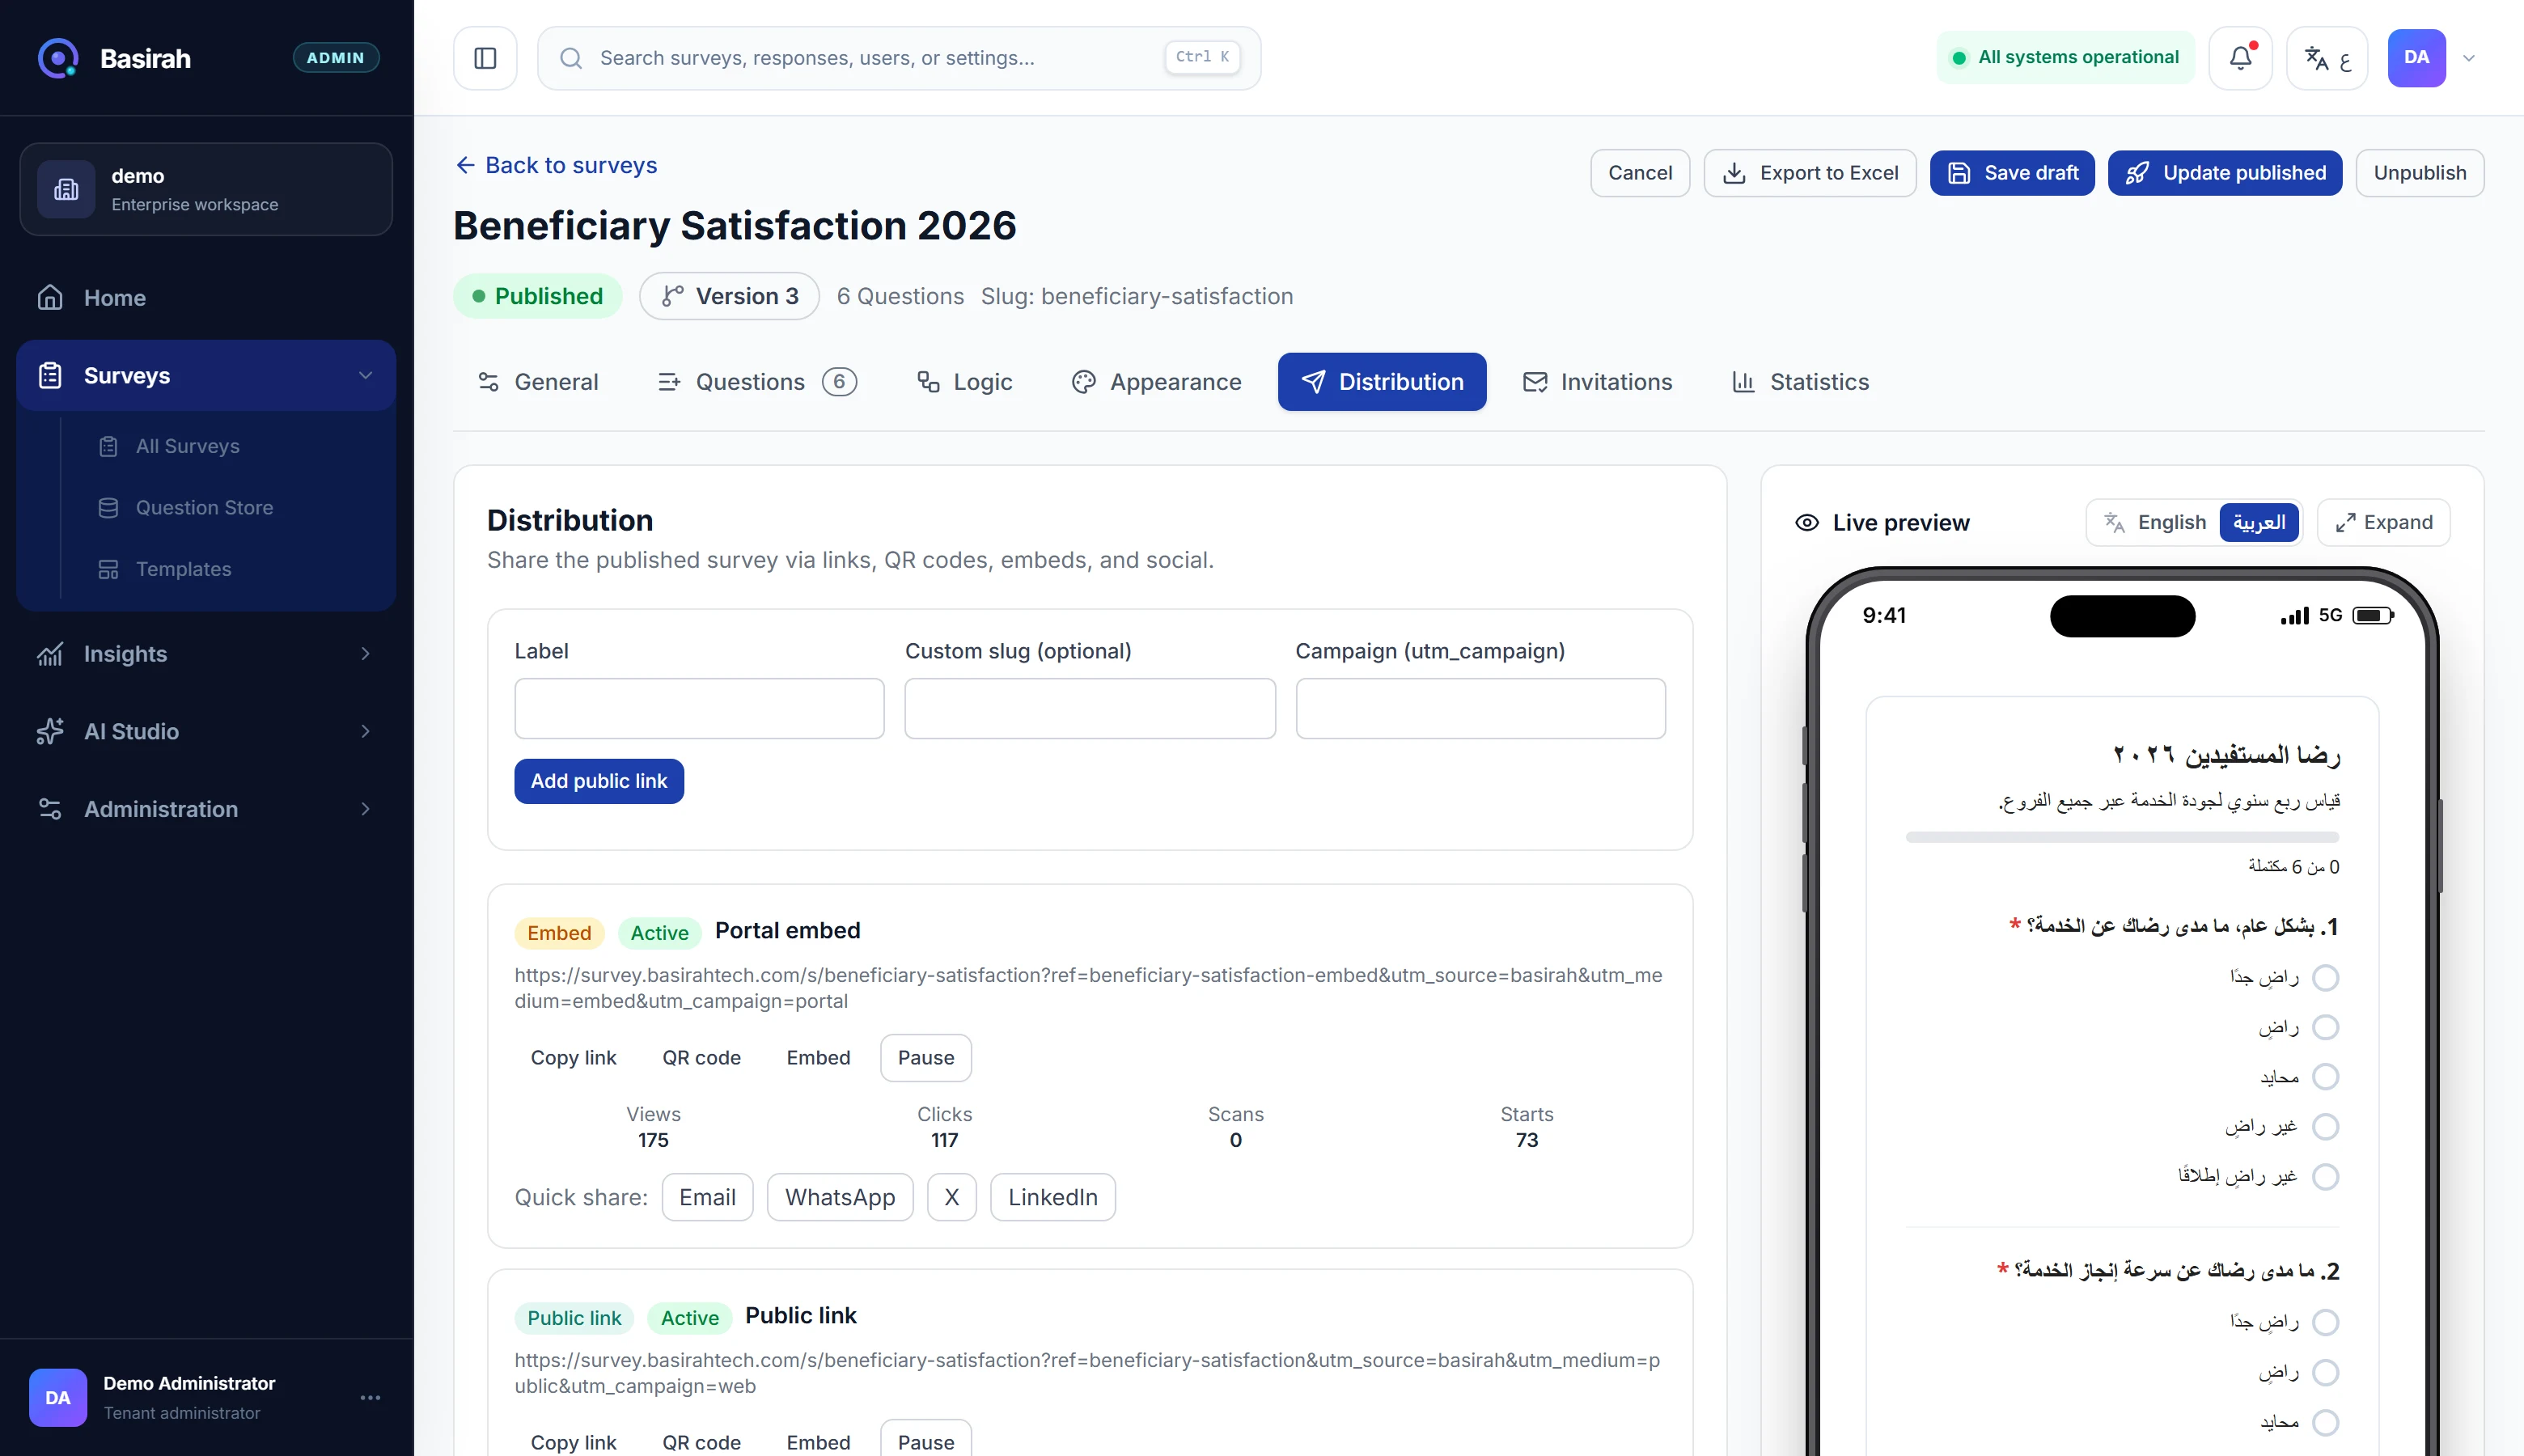Select راضٍ radio for question 1

coord(2326,1028)
